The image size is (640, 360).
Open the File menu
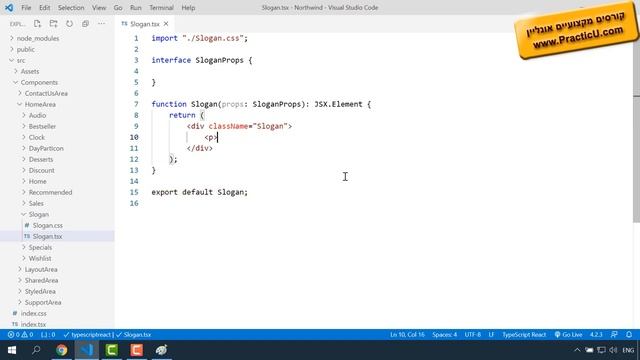[26, 8]
